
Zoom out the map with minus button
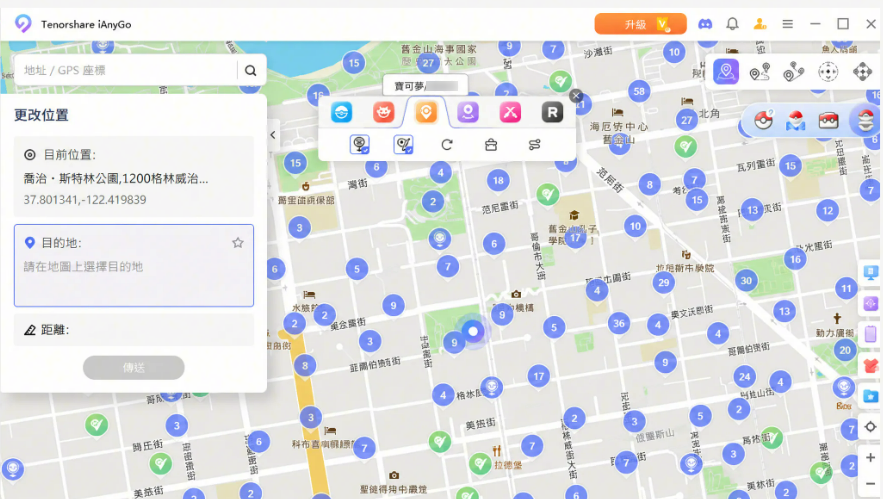870,484
